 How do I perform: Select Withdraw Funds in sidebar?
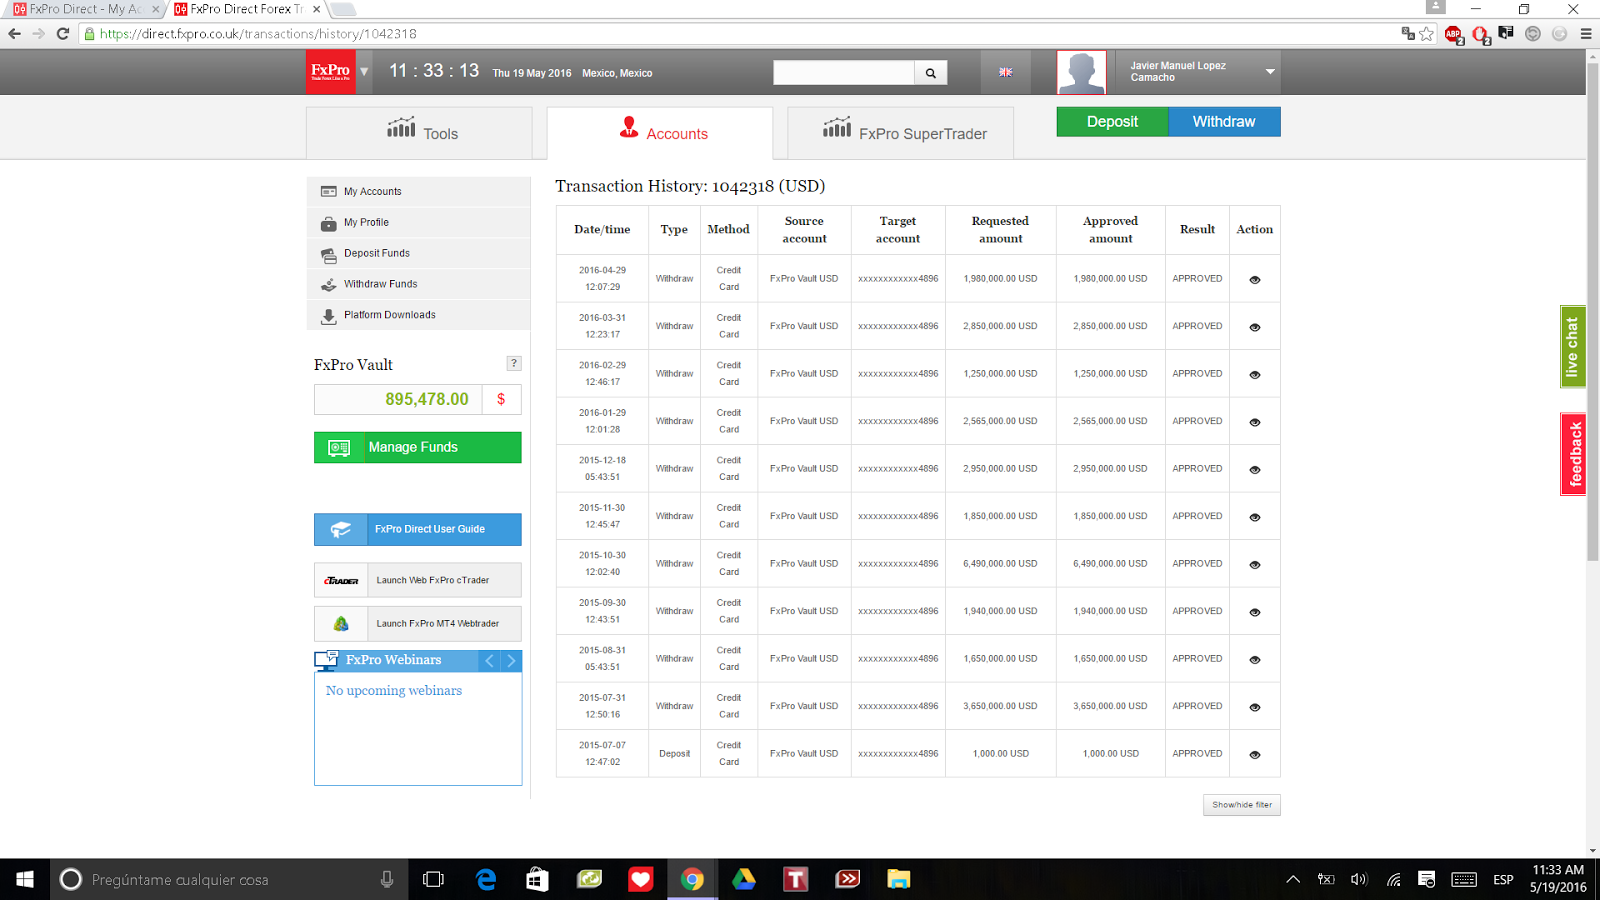[x=418, y=285]
